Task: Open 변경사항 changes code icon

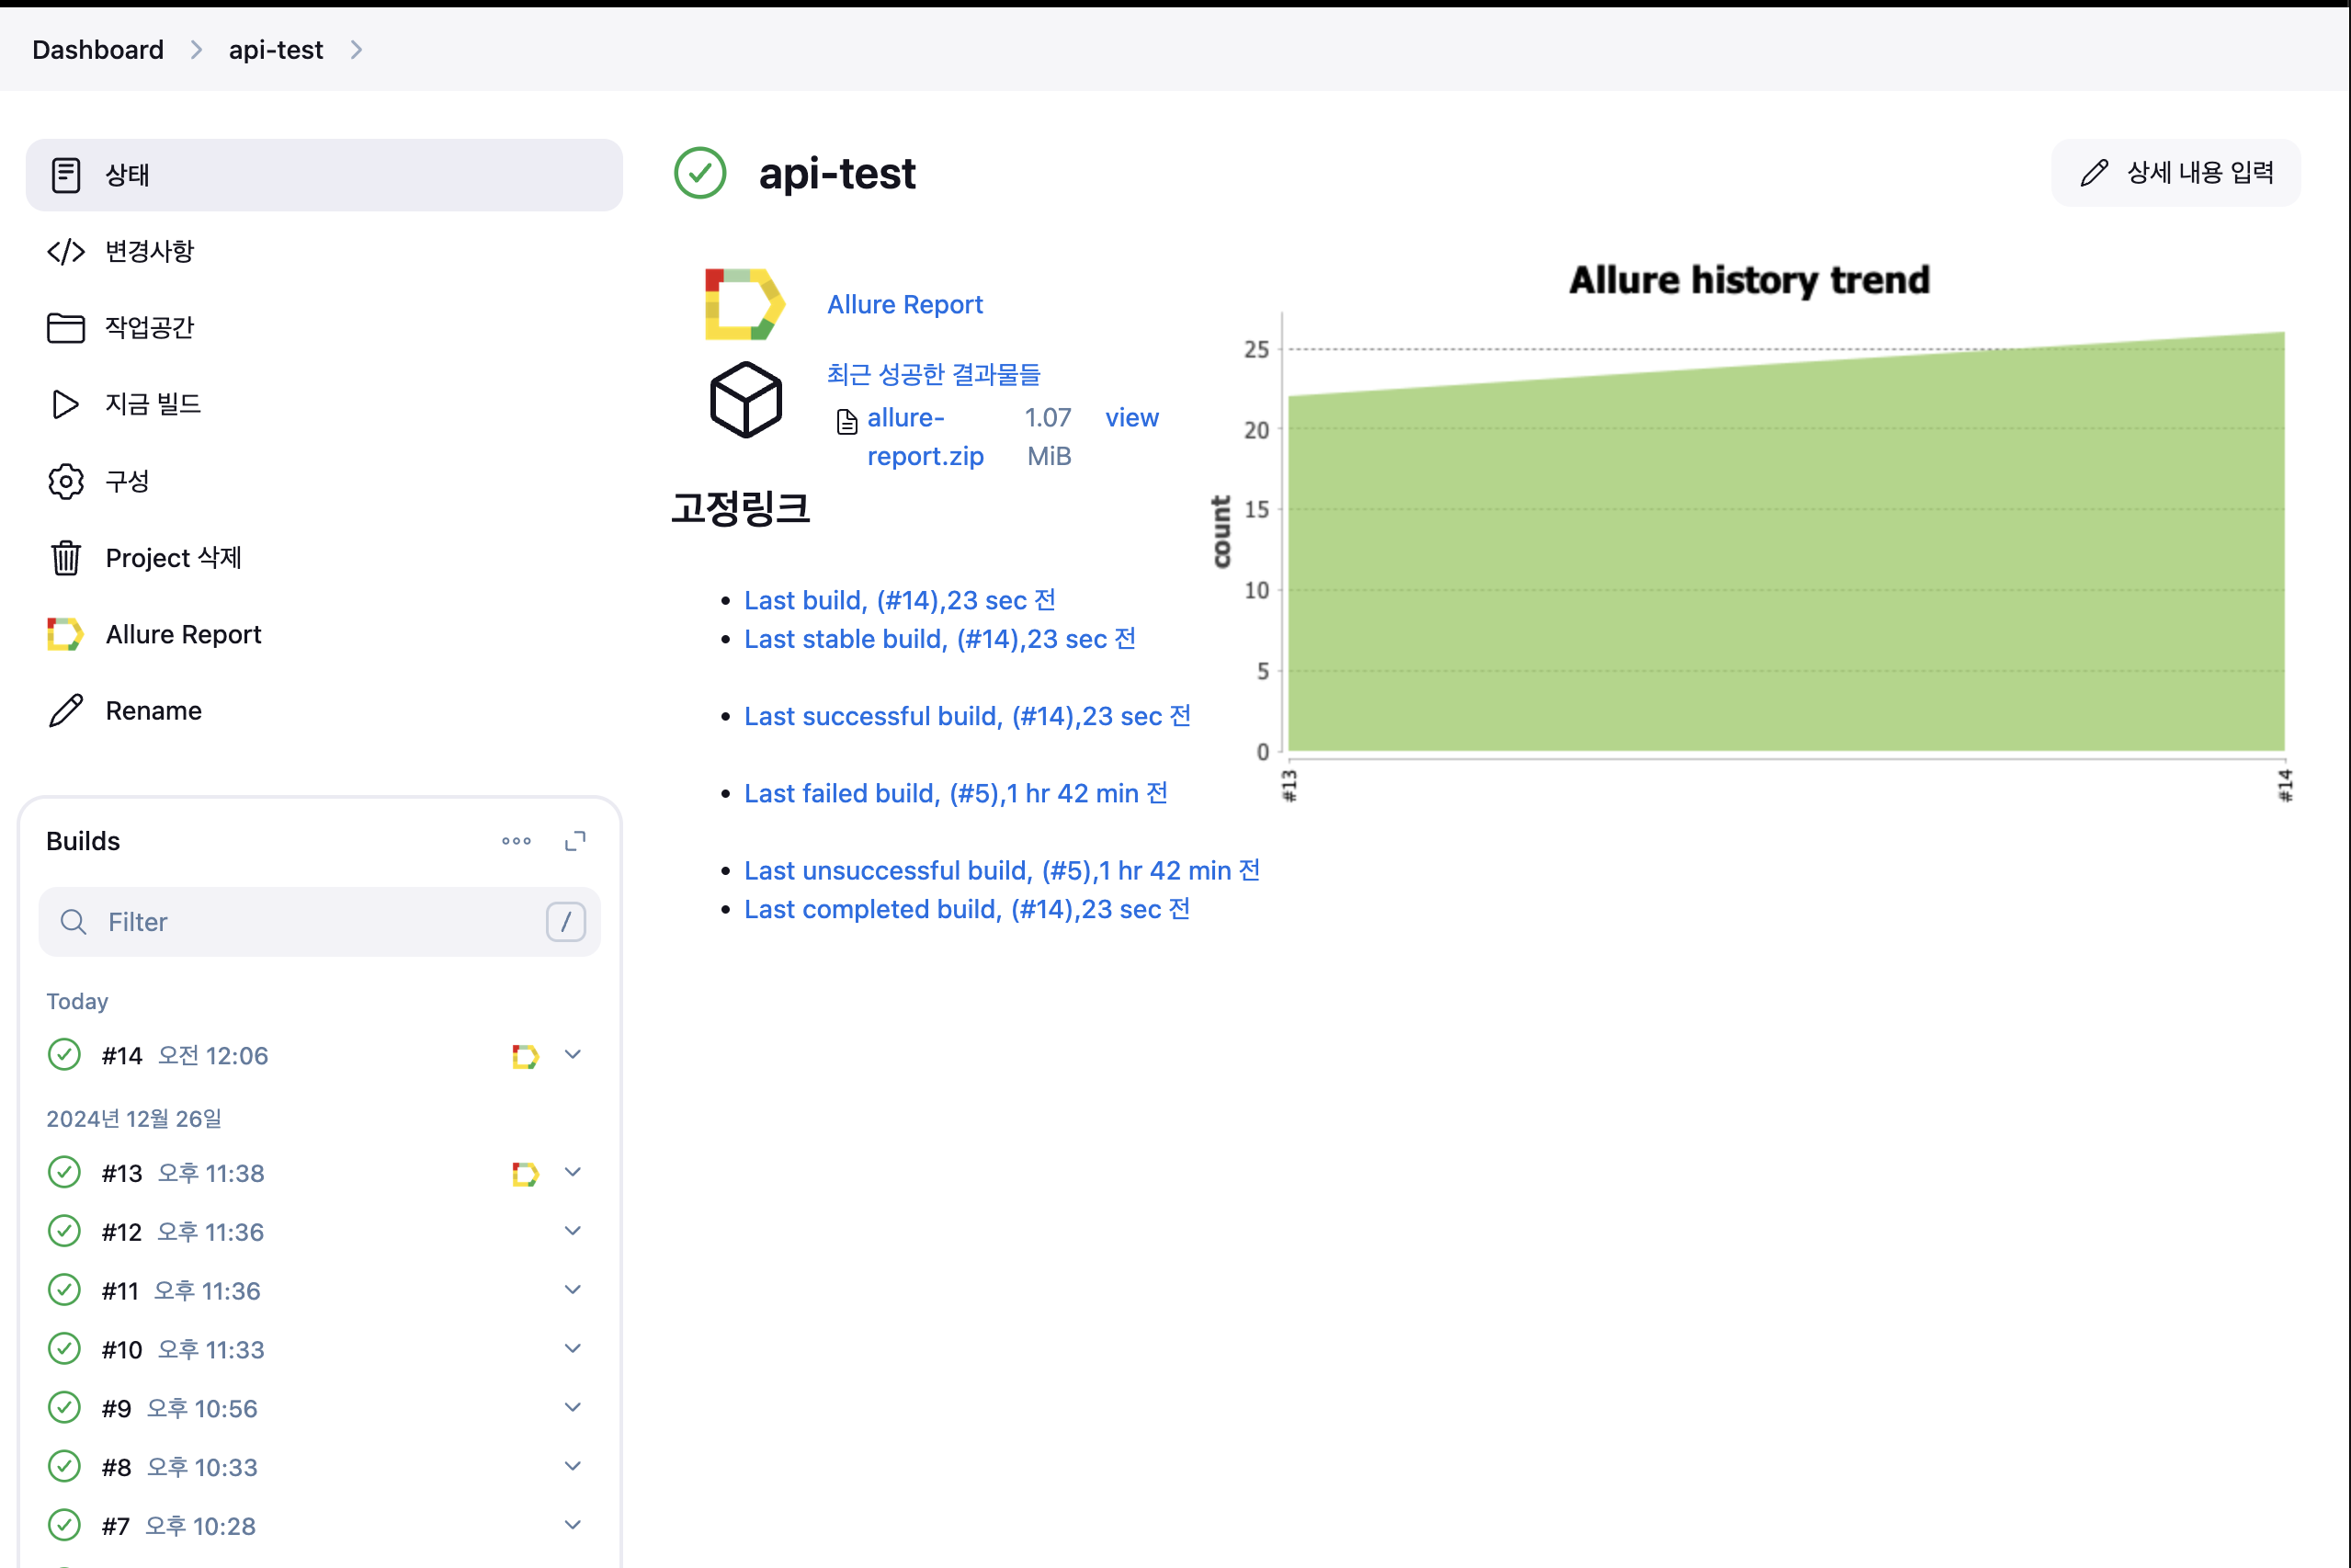Action: [66, 251]
